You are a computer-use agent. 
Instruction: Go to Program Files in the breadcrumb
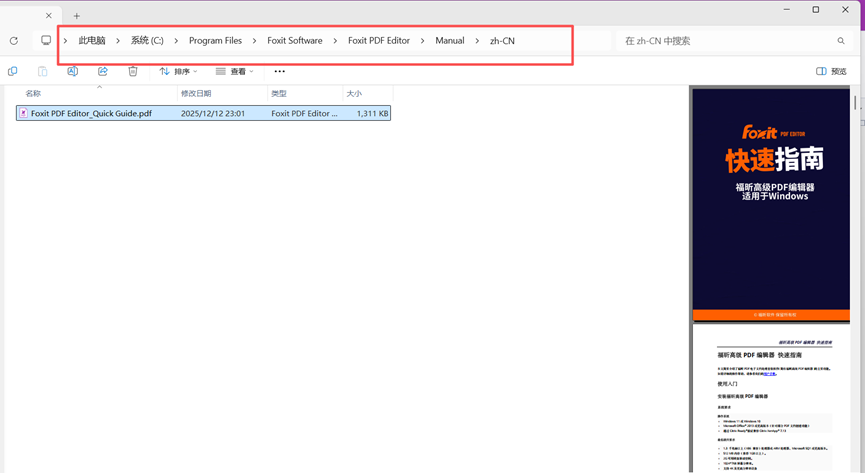(x=215, y=41)
